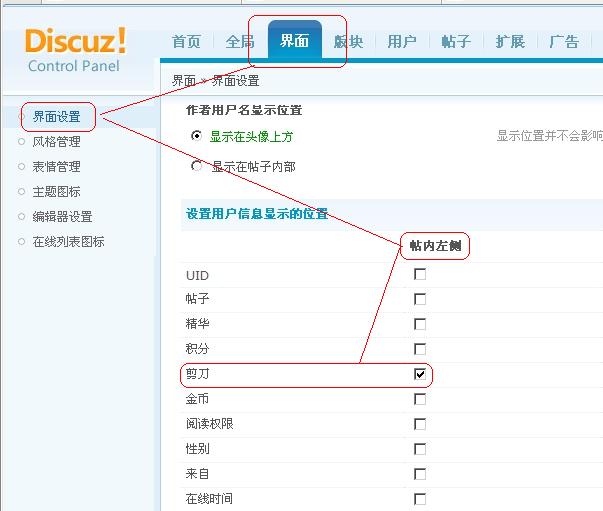Image resolution: width=603 pixels, height=511 pixels.
Task: Open 在线列表图标 in the sidebar
Action: (68, 242)
